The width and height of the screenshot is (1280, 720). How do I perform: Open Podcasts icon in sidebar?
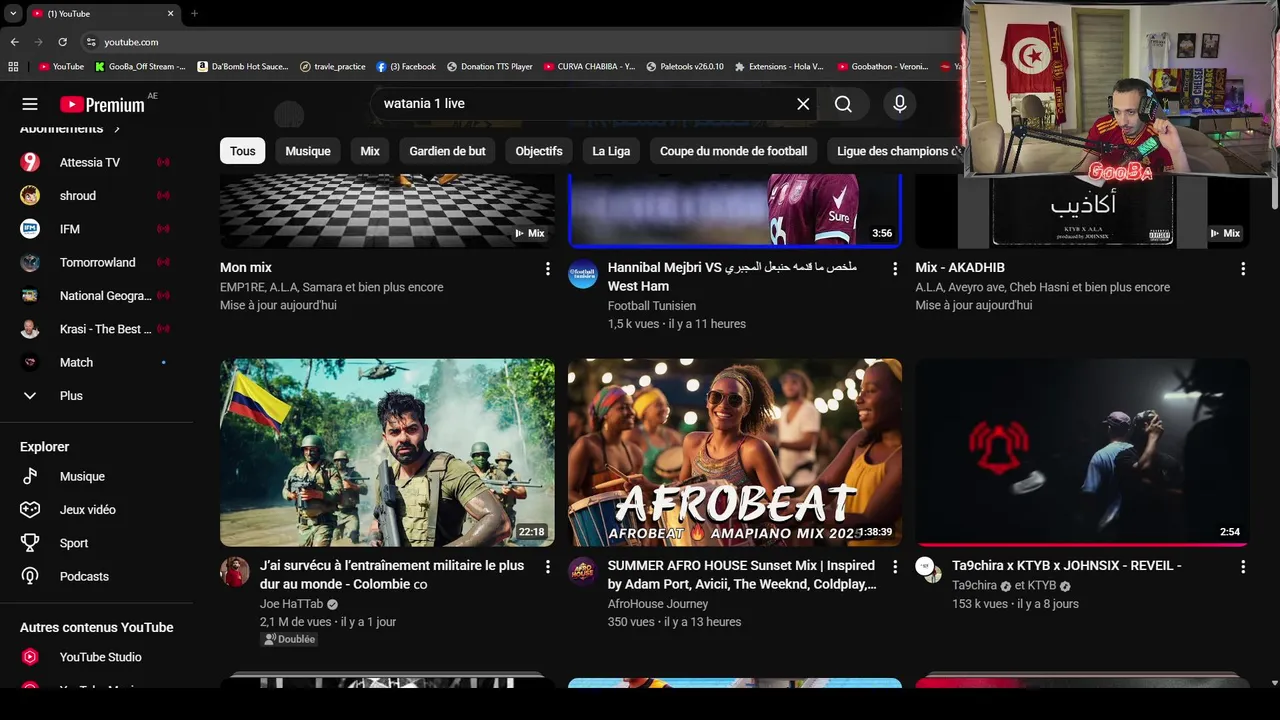point(30,576)
